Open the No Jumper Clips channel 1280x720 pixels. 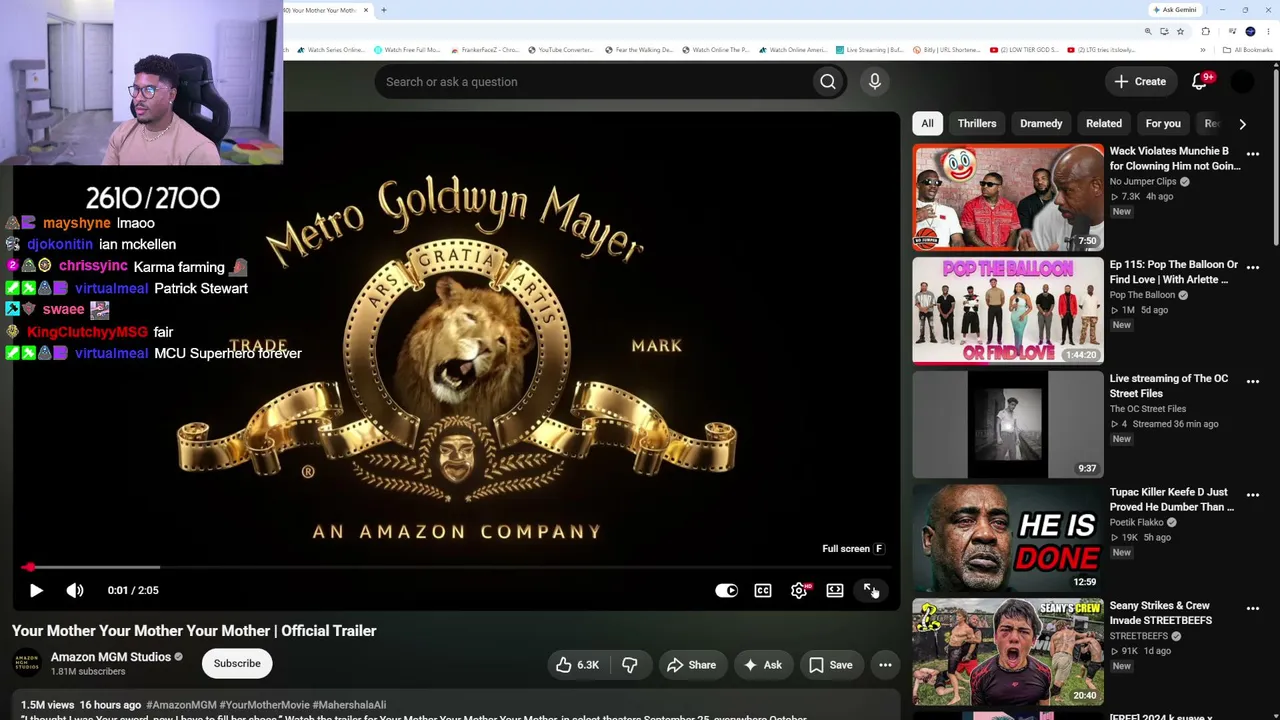1143,182
